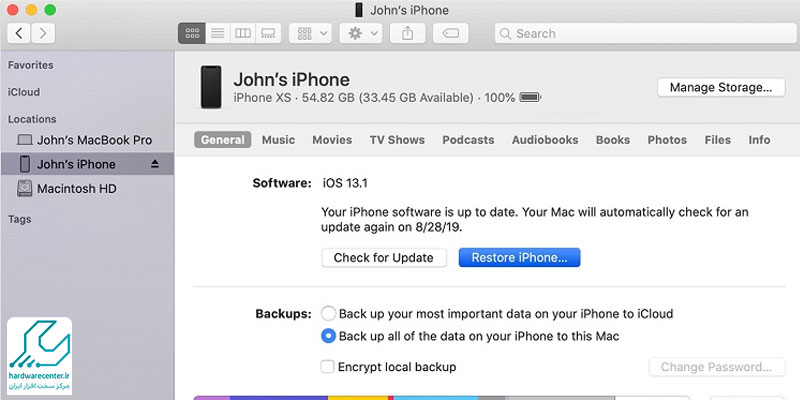
Task: Open the Files tab
Action: [x=717, y=140]
